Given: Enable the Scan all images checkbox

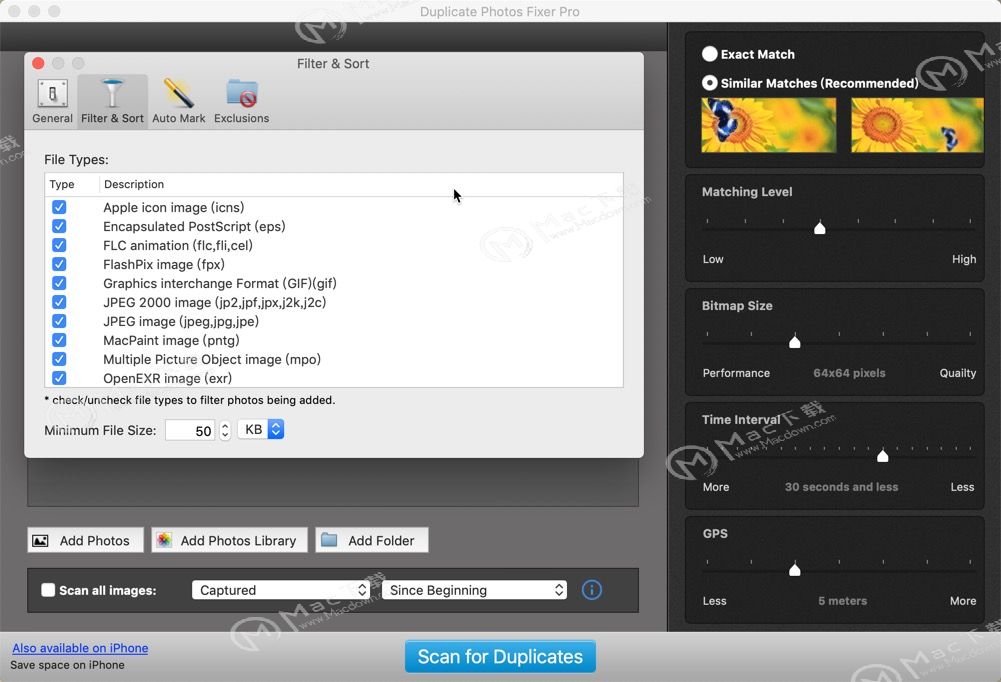Looking at the screenshot, I should (49, 590).
